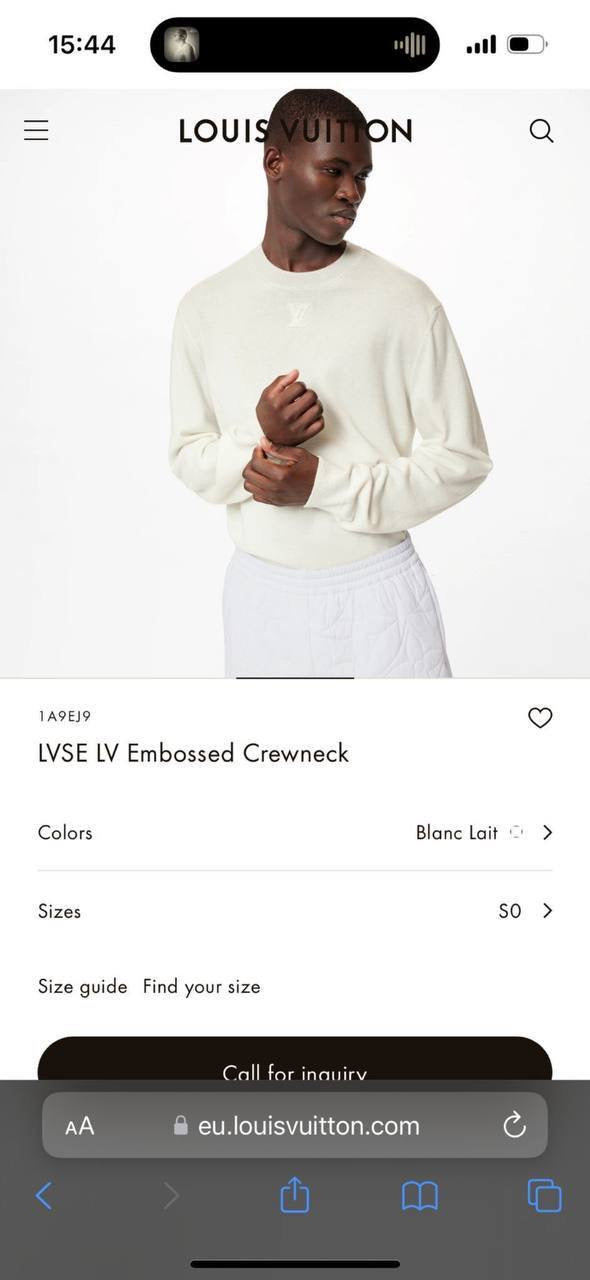This screenshot has height=1280, width=590.
Task: Open the Find your size link
Action: coord(201,986)
